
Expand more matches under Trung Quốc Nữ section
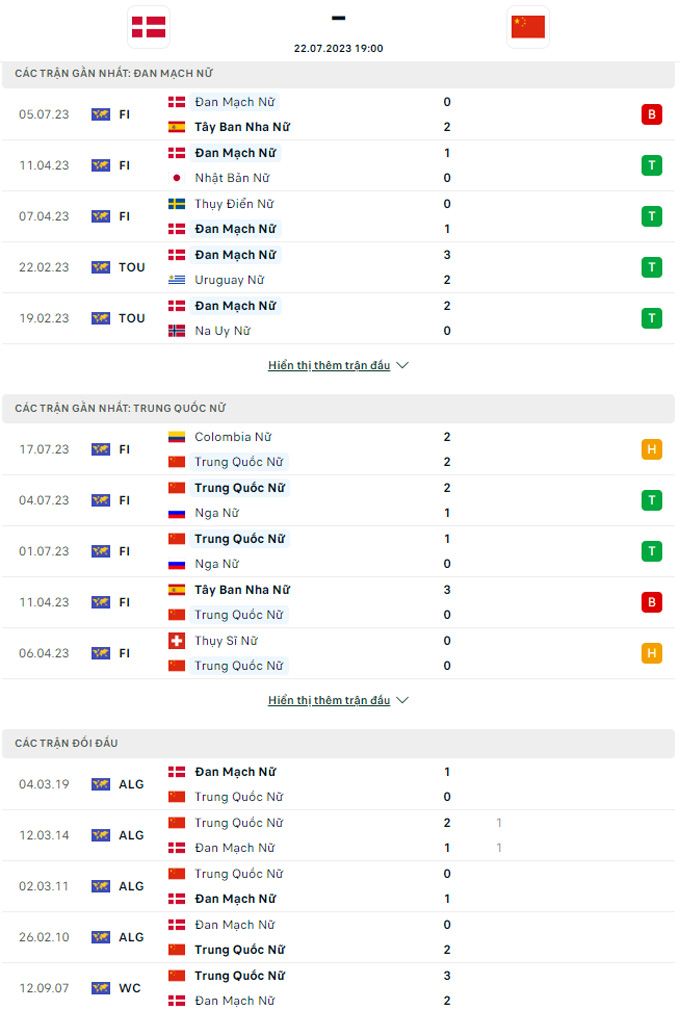(338, 701)
